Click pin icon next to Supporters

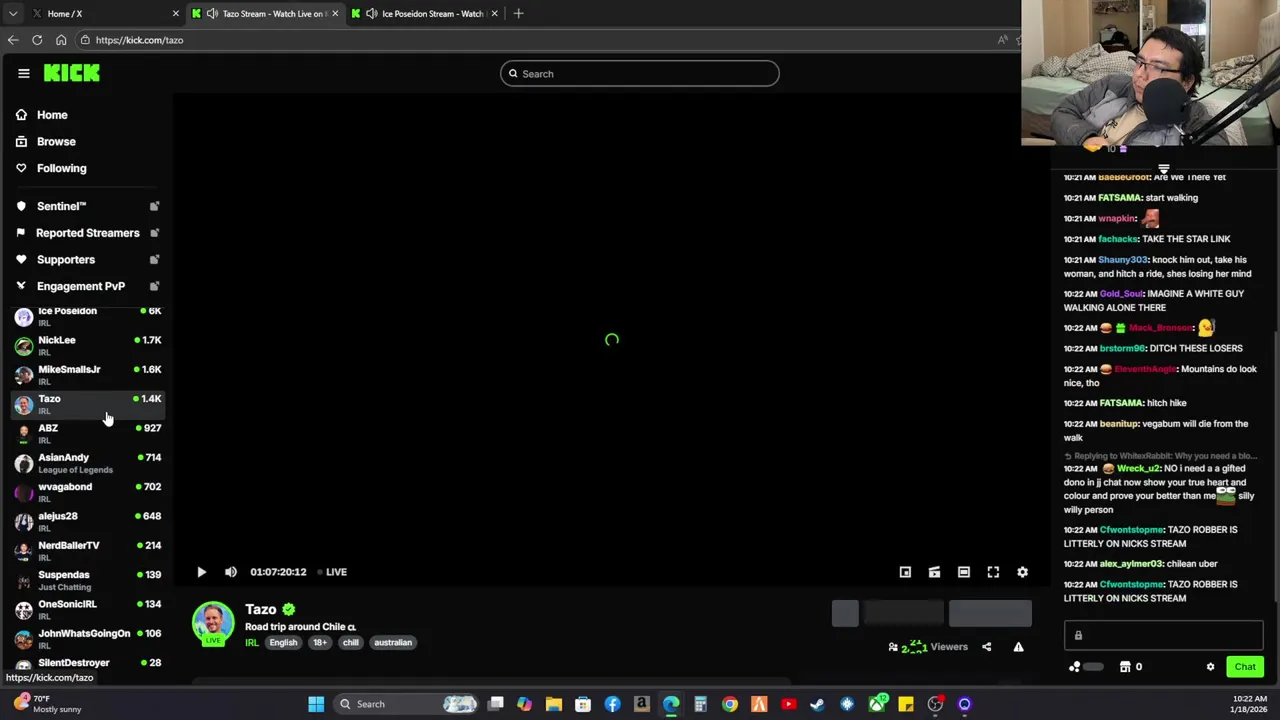(x=154, y=260)
